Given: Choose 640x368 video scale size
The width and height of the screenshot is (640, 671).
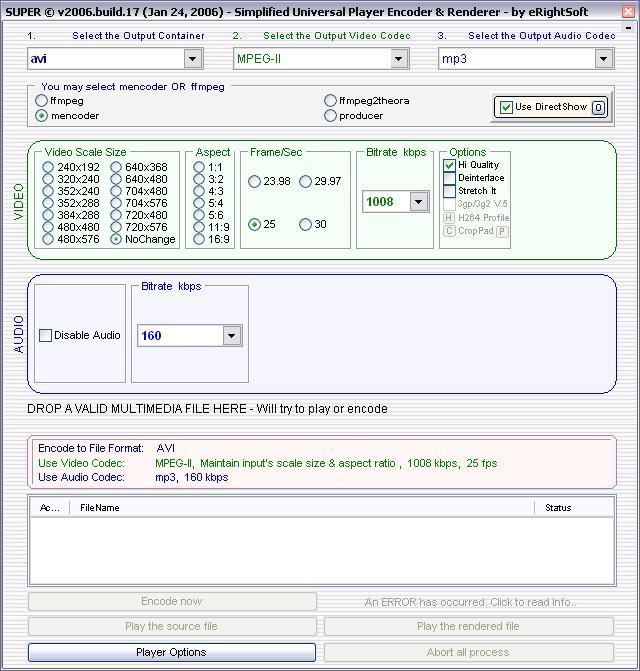Looking at the screenshot, I should pyautogui.click(x=116, y=167).
